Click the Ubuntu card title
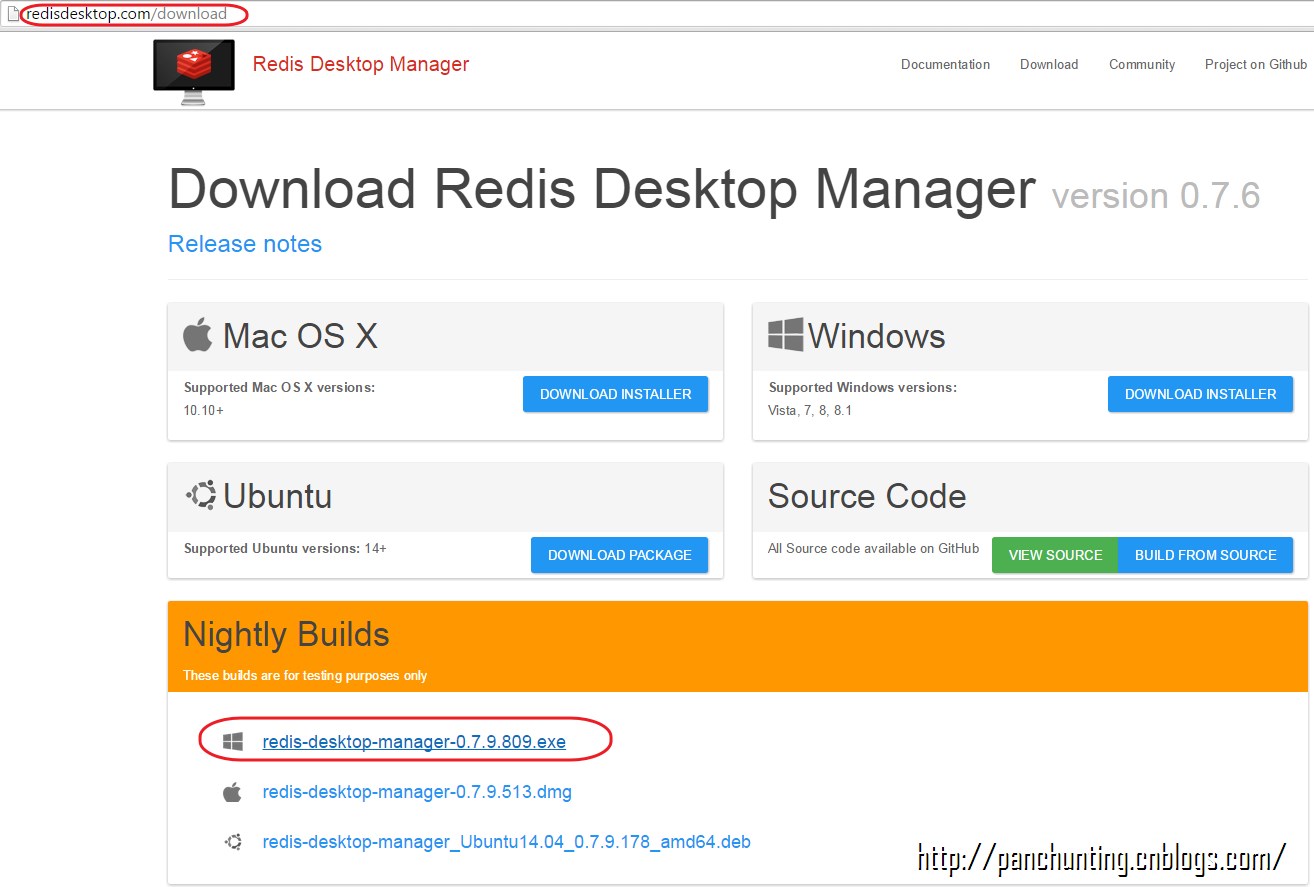 (277, 496)
